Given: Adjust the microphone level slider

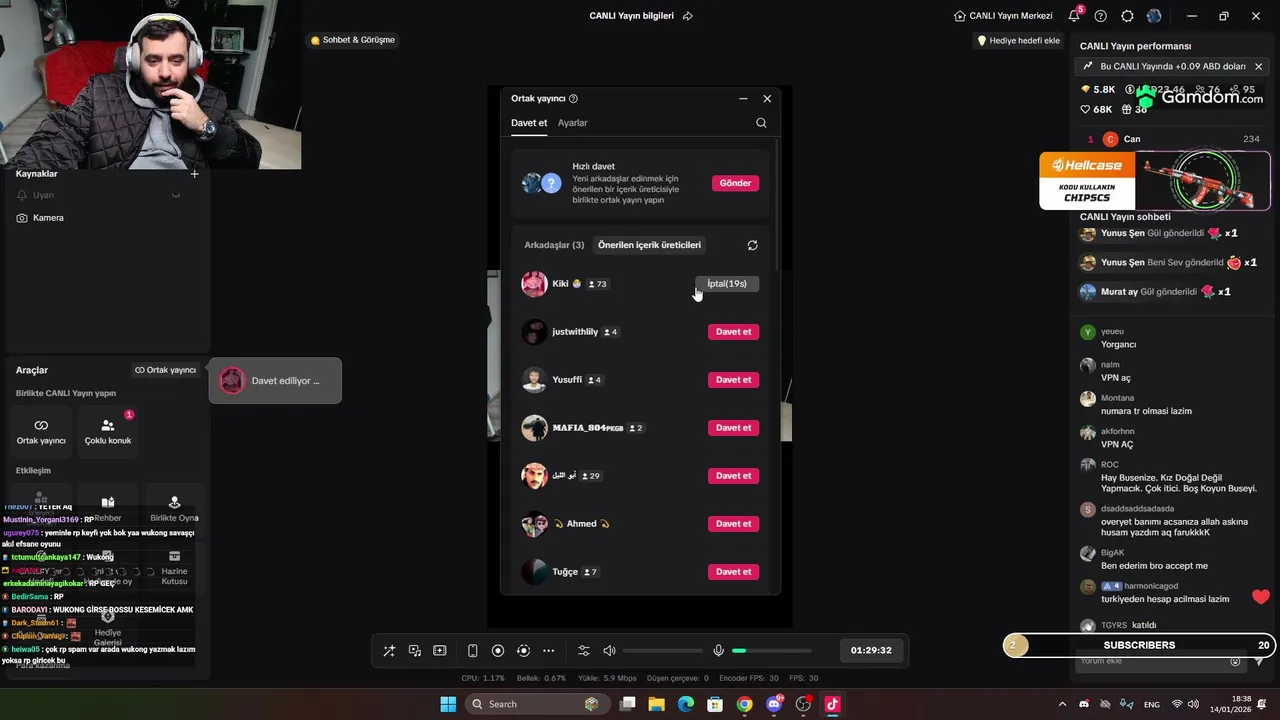Looking at the screenshot, I should pos(771,651).
